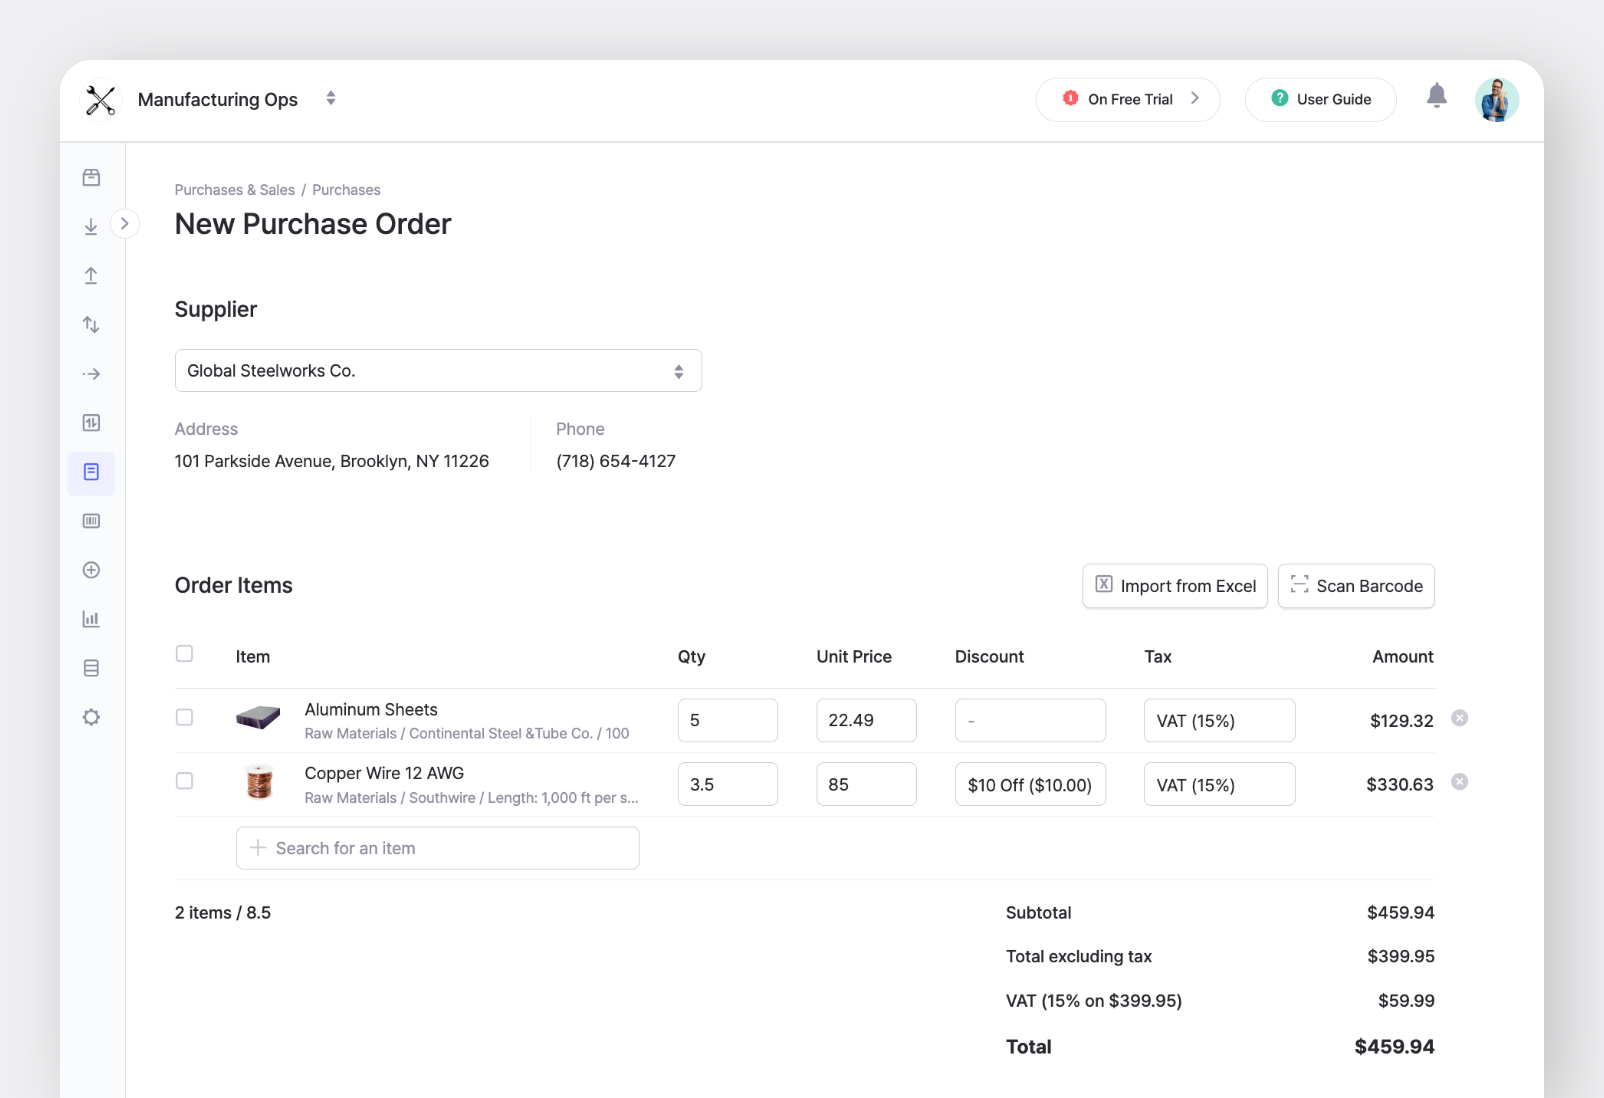Click the Scan Barcode button
The height and width of the screenshot is (1098, 1604).
(1356, 586)
